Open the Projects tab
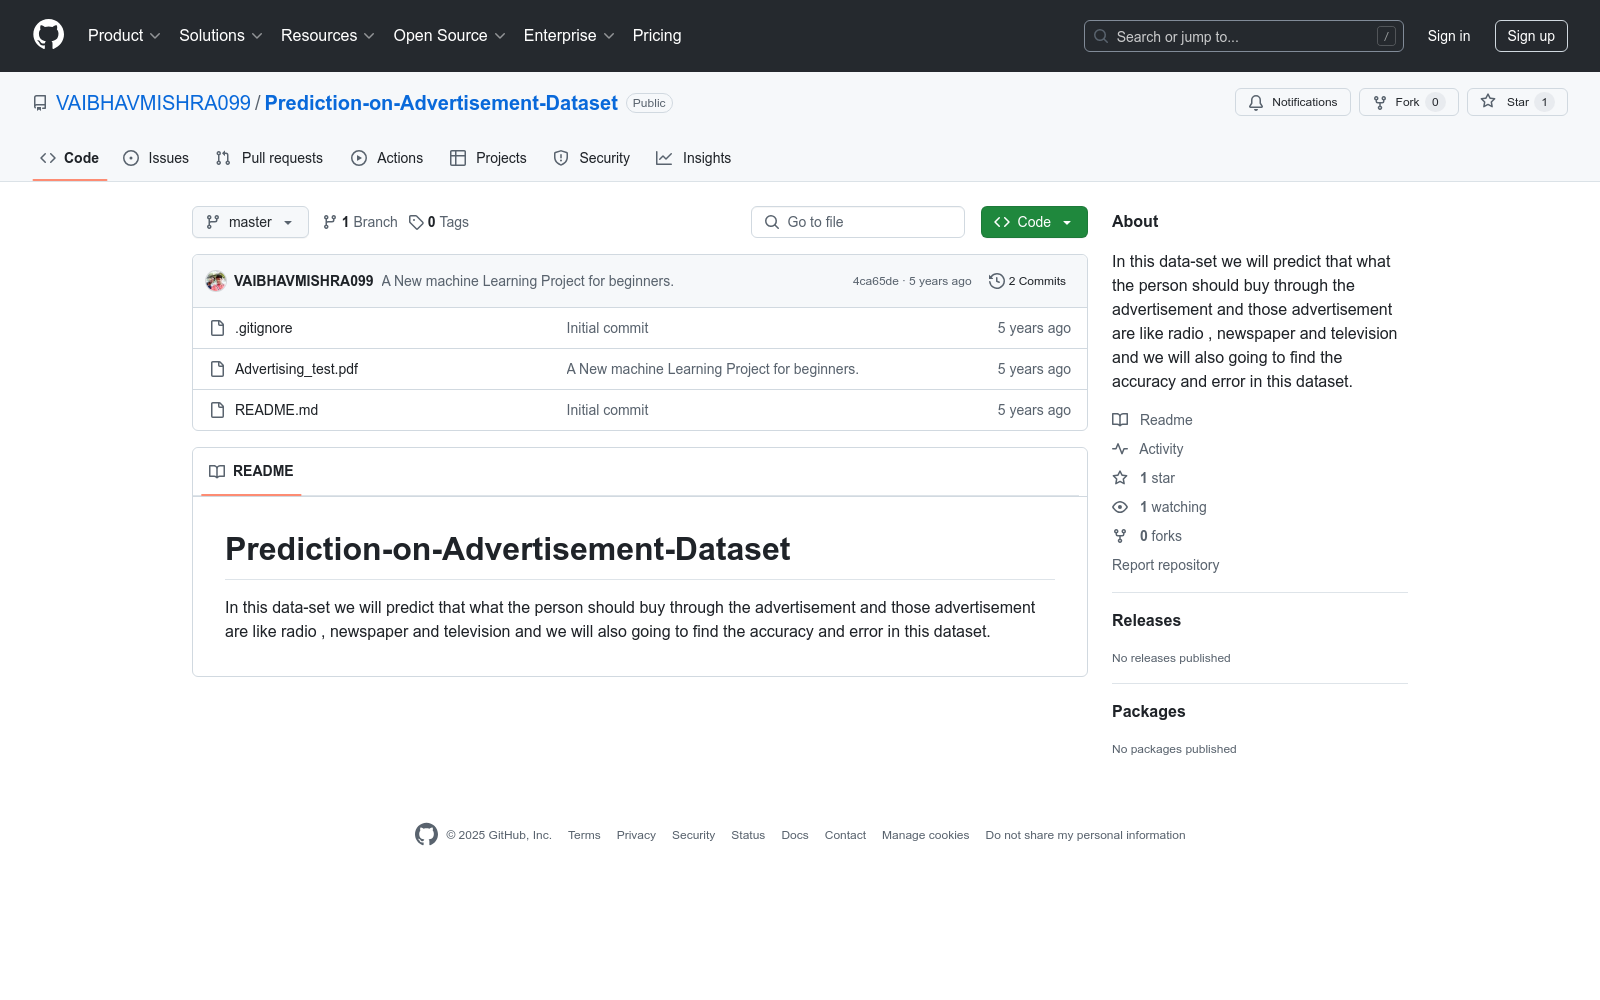Screen dimensions: 1600x1000 coord(488,158)
